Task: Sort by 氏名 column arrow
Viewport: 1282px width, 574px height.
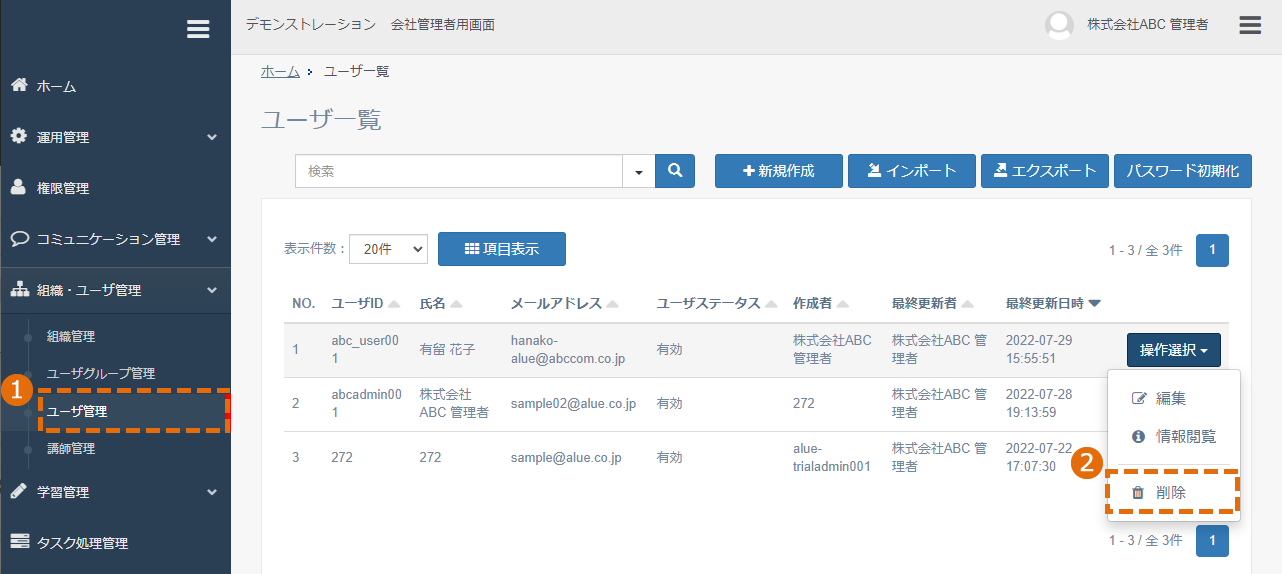Action: pos(456,304)
